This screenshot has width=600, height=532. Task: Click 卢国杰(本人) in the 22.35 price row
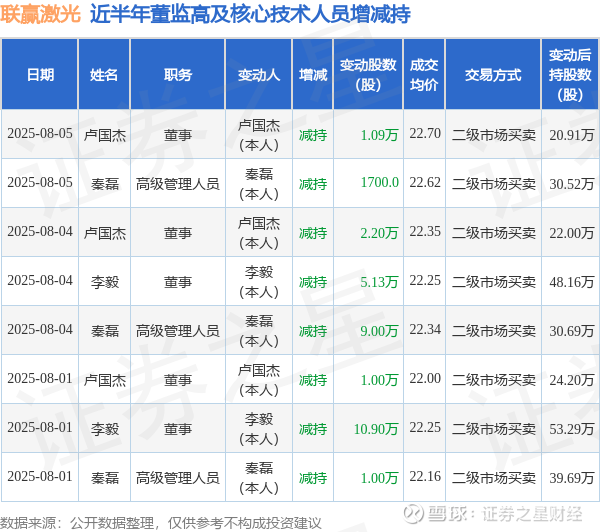(x=259, y=233)
